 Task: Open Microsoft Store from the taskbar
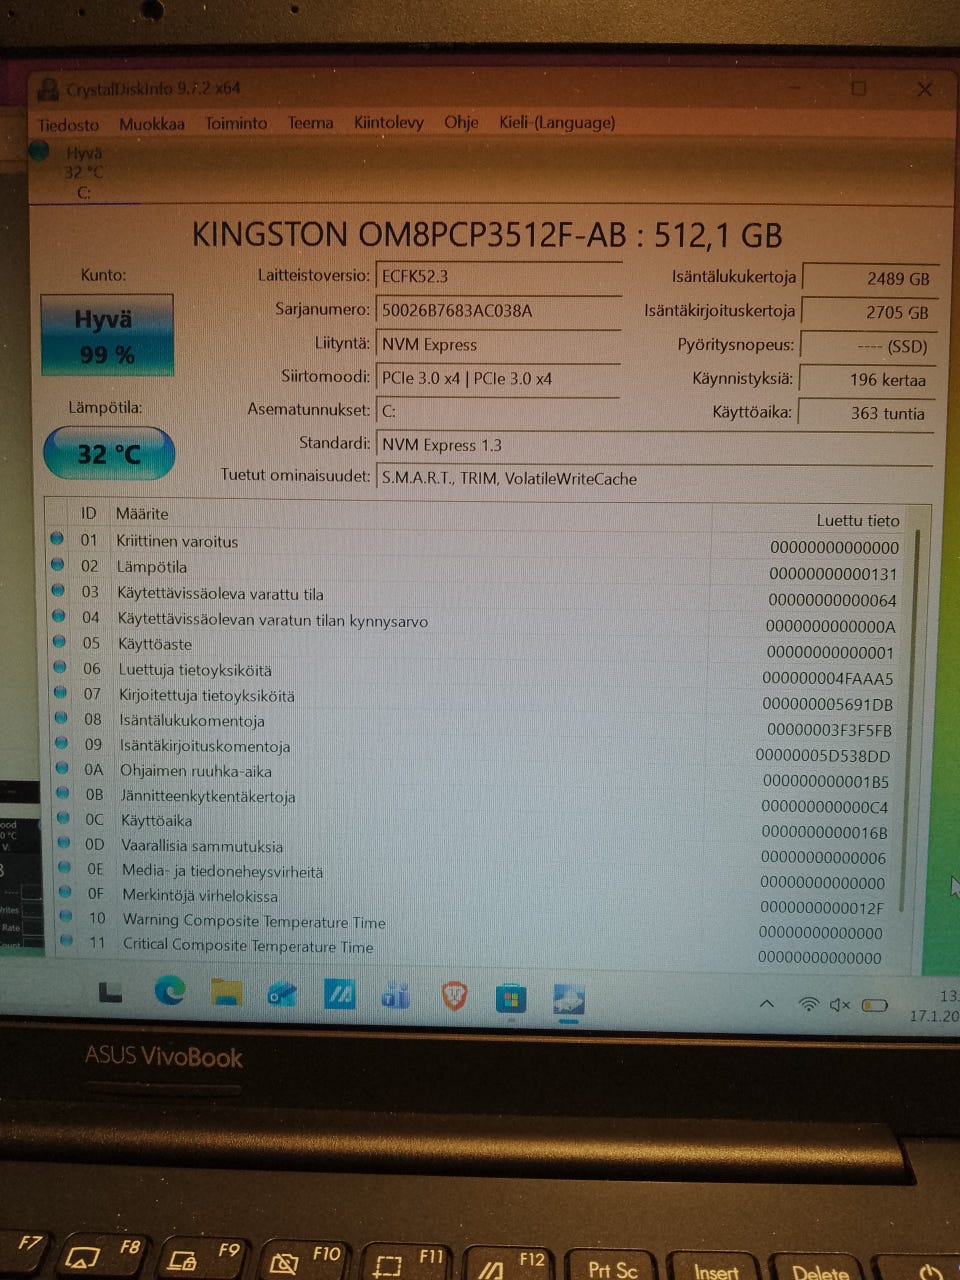(511, 998)
